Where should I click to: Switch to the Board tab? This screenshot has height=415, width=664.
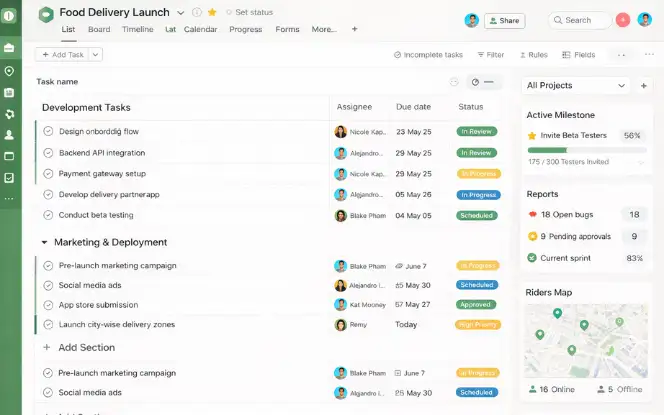click(99, 29)
